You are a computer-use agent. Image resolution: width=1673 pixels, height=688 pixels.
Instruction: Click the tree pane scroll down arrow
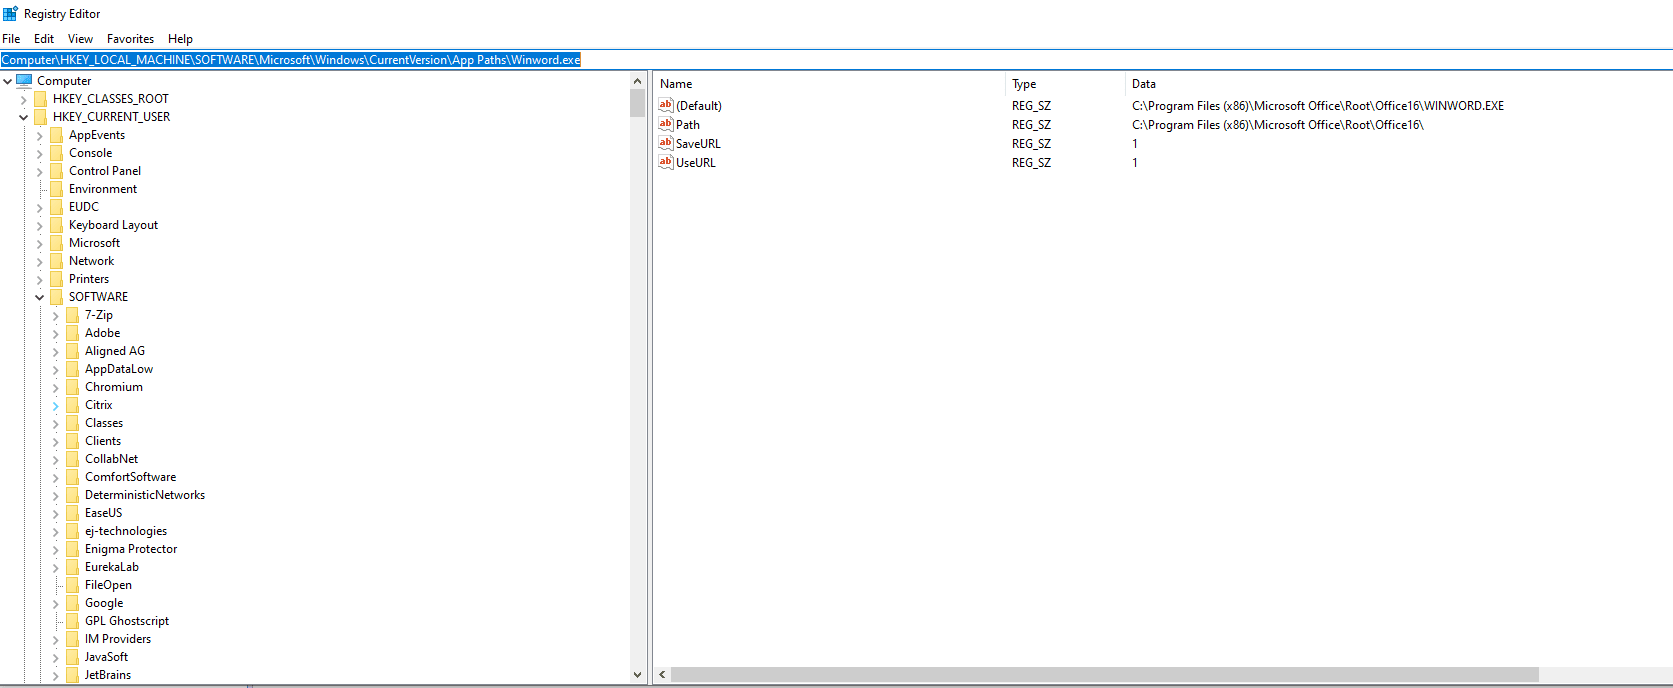coord(638,675)
